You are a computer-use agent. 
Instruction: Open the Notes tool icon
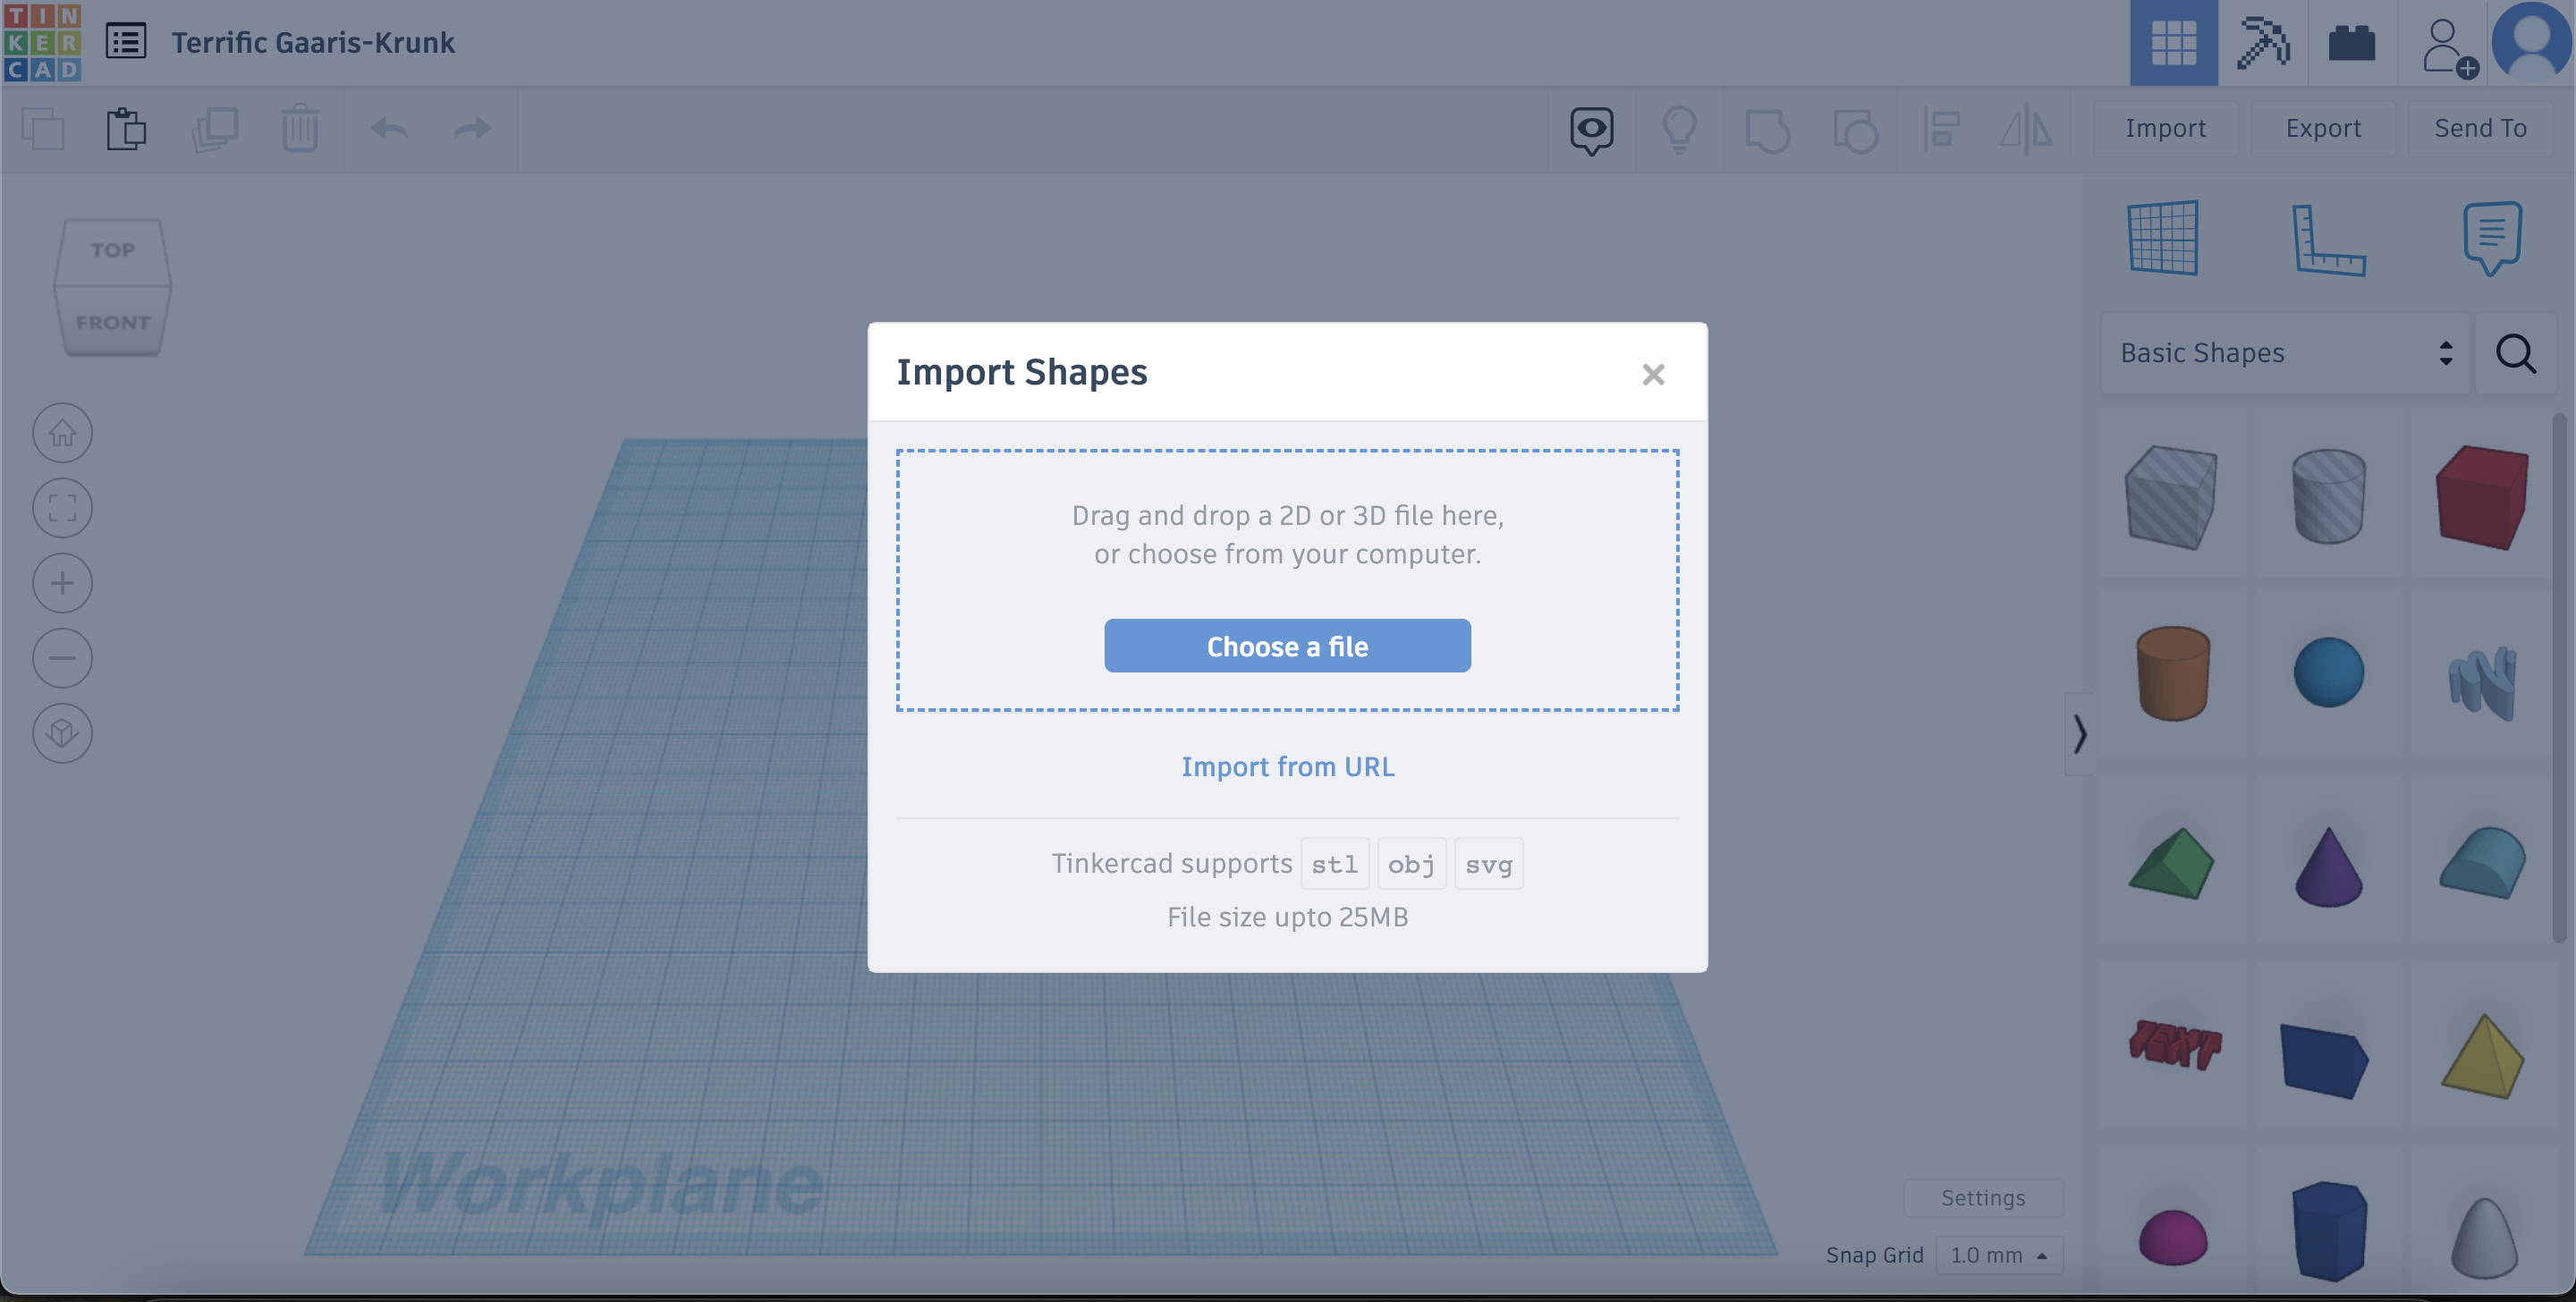pyautogui.click(x=2491, y=238)
